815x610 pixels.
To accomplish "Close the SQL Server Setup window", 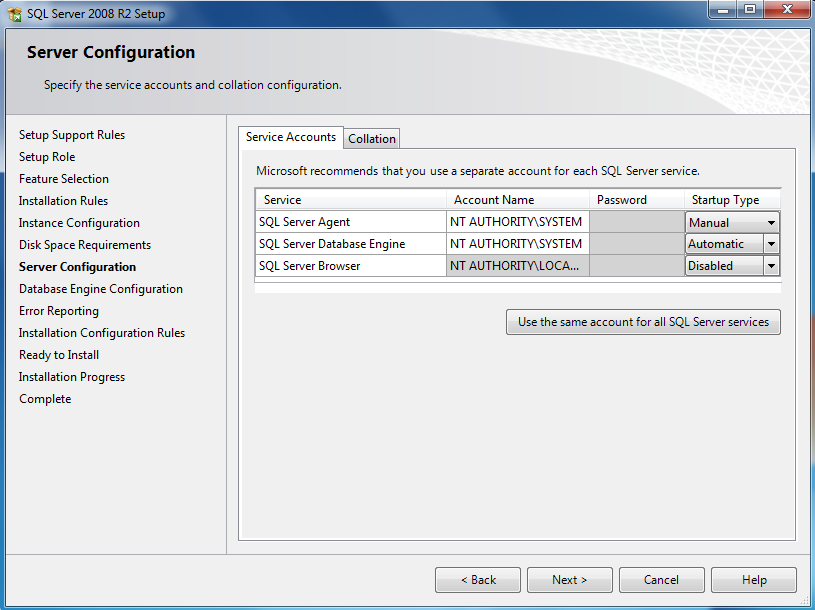I will click(786, 9).
